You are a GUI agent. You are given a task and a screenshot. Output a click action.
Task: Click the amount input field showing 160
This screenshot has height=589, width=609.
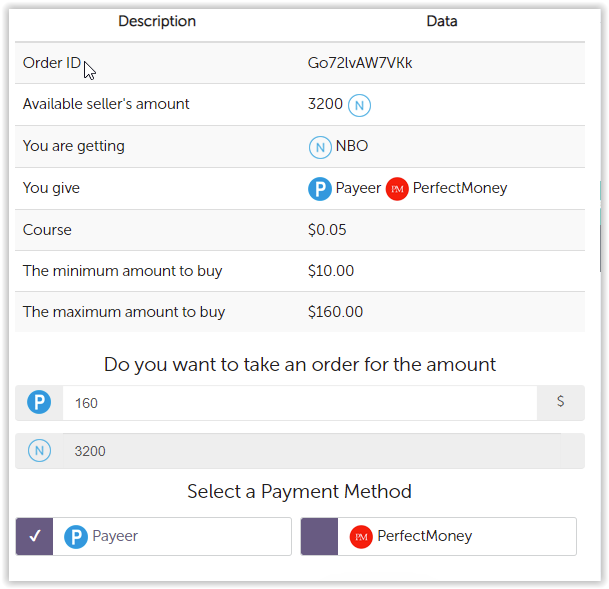tap(300, 403)
